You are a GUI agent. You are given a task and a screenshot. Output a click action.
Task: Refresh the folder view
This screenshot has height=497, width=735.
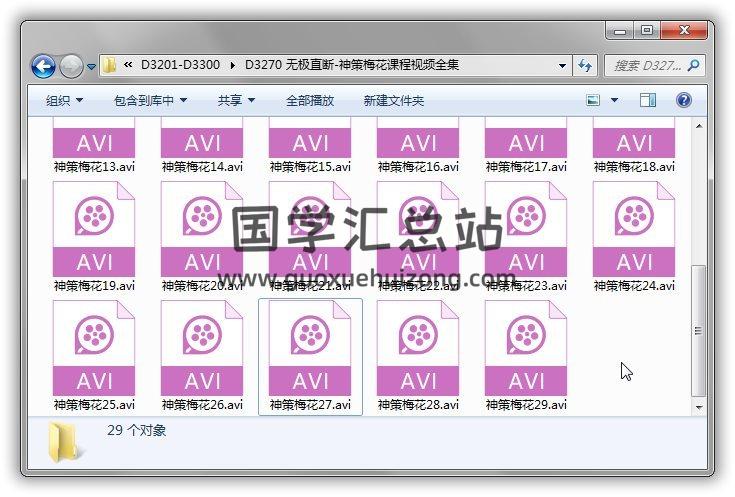click(x=585, y=65)
